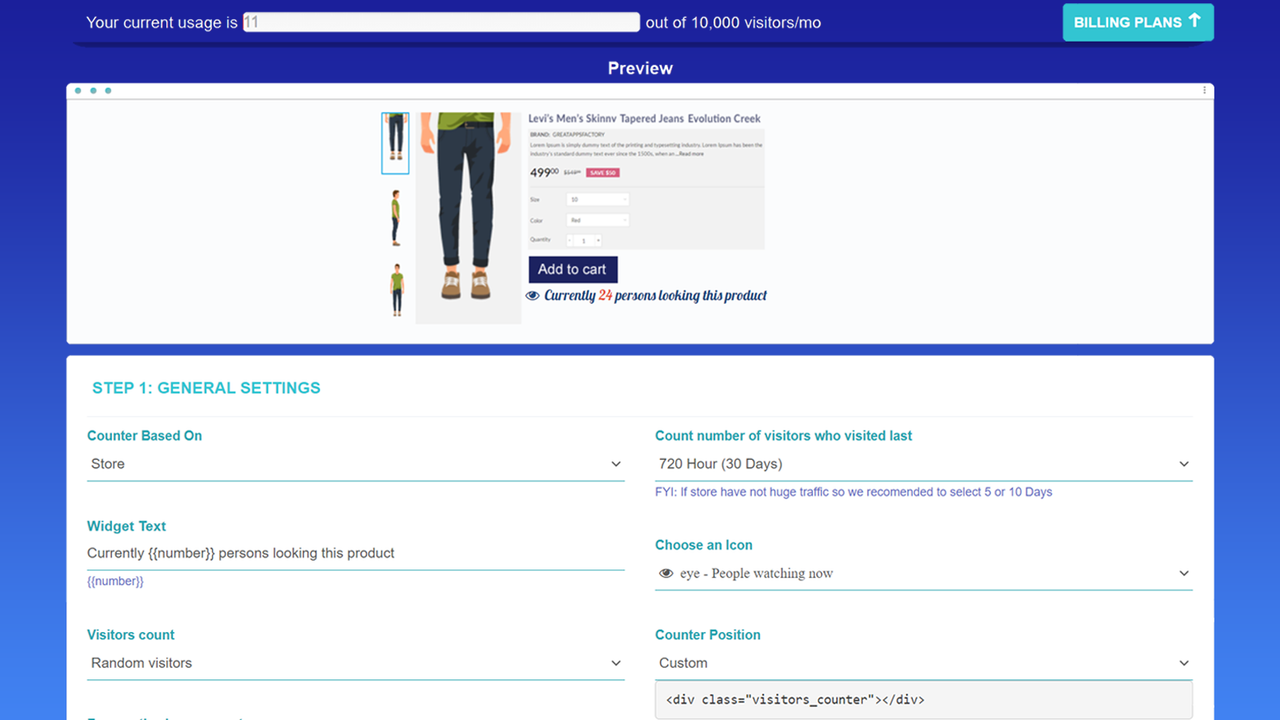This screenshot has height=720, width=1280.
Task: Click the Widget Text input field
Action: 356,553
